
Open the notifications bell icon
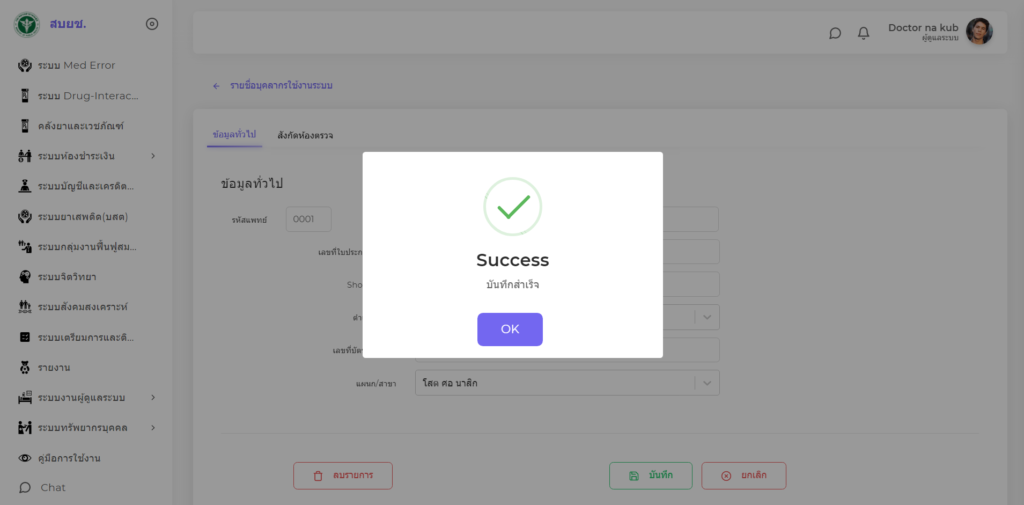point(863,33)
